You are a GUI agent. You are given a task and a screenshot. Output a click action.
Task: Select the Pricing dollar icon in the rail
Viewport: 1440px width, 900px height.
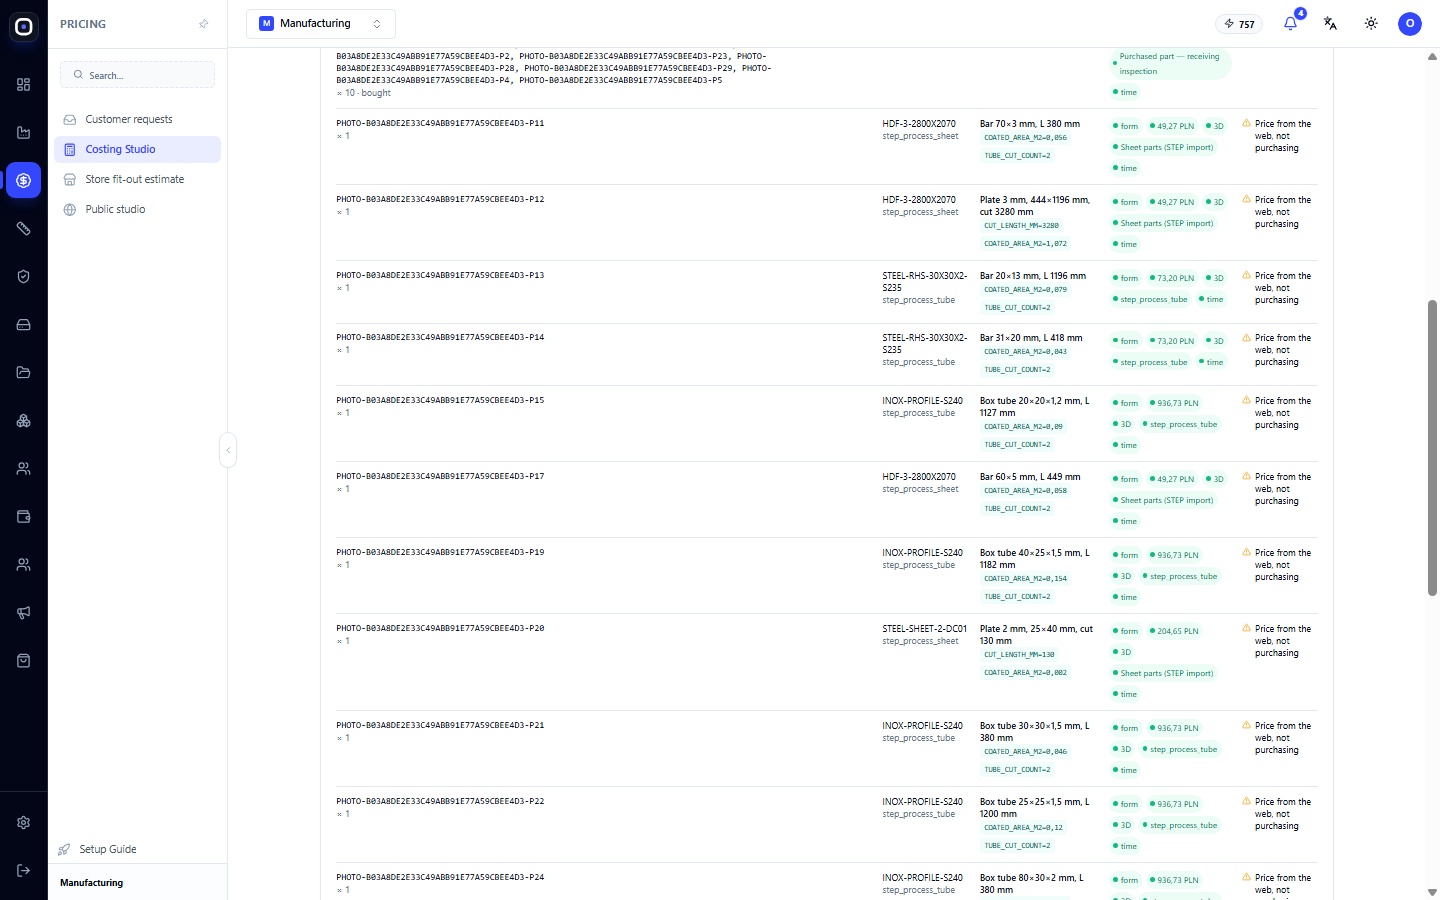pyautogui.click(x=24, y=181)
